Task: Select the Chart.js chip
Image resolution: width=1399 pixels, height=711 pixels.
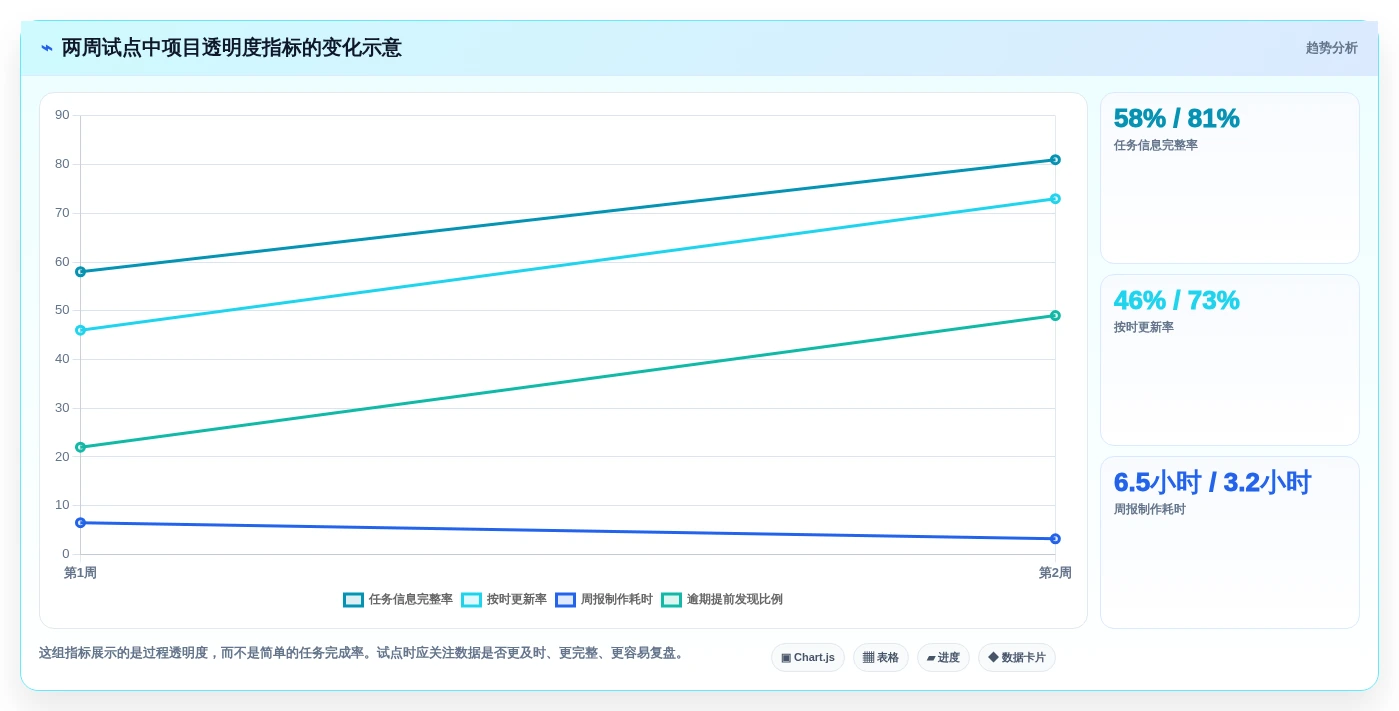Action: [x=807, y=657]
